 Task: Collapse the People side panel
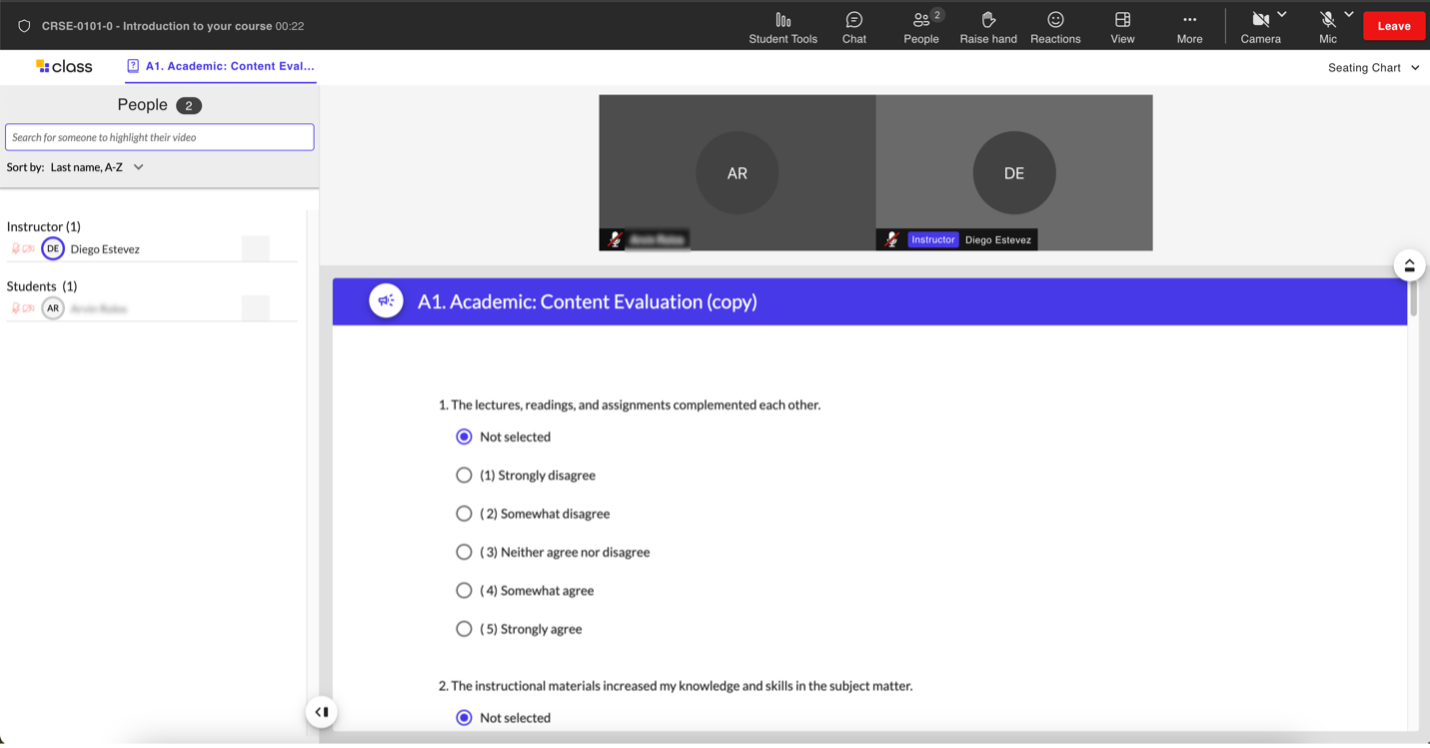322,712
